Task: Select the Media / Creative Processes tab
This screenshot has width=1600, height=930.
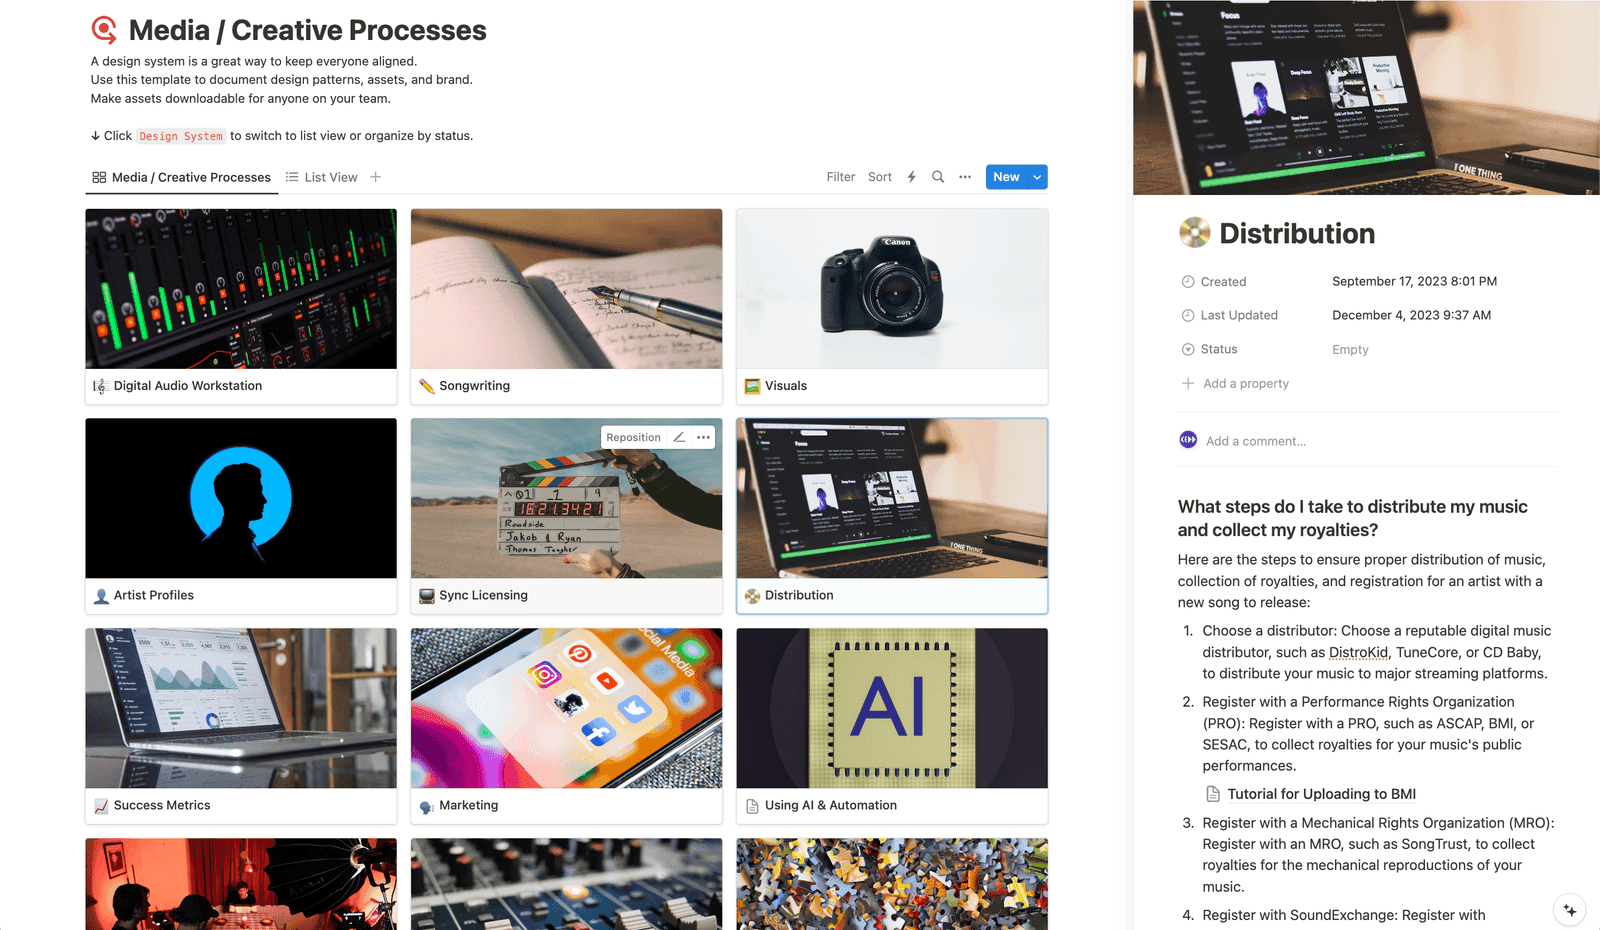Action: (x=181, y=177)
